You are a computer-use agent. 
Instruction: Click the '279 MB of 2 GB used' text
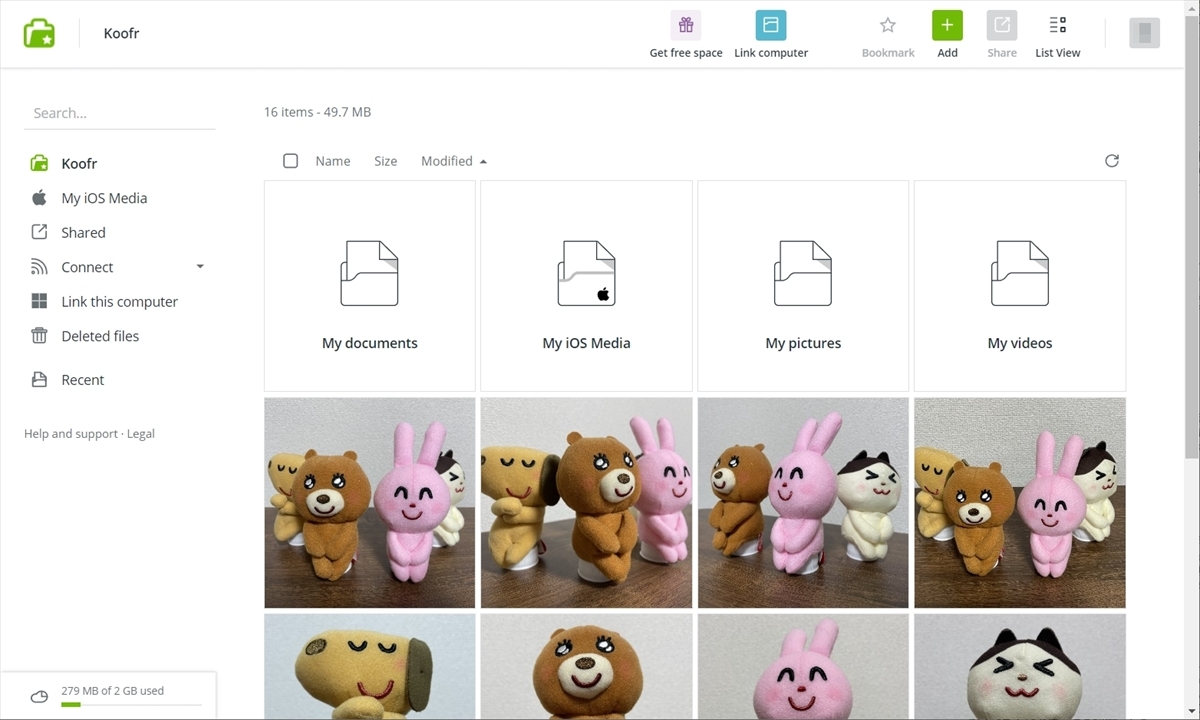112,691
